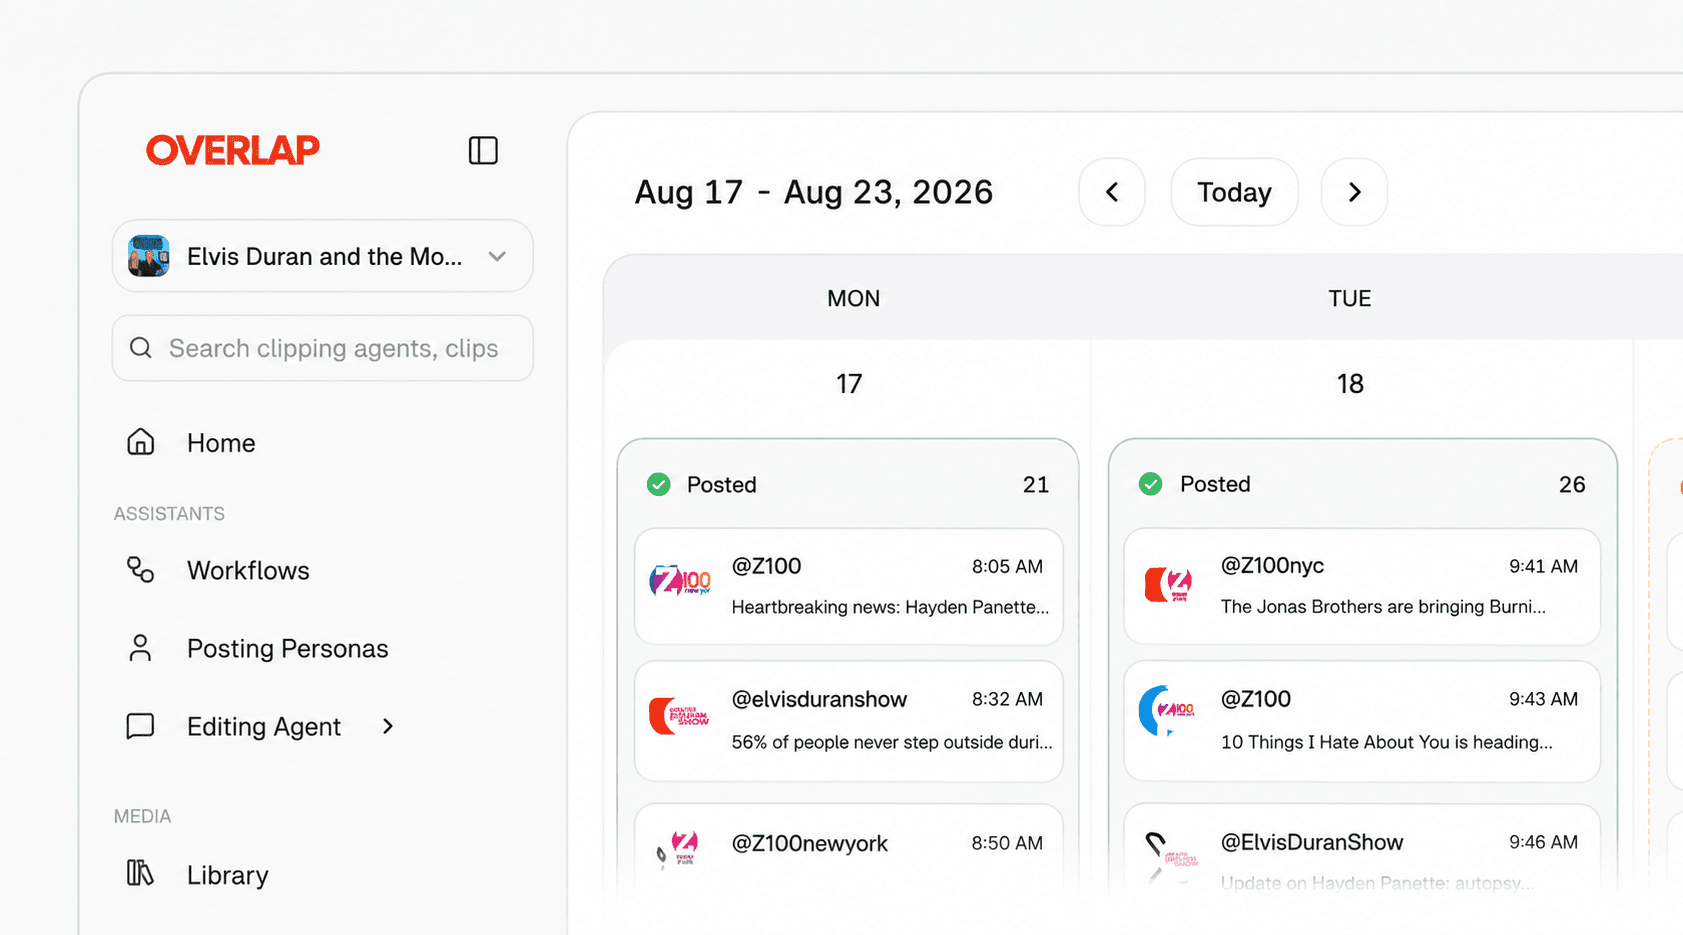Click Tuesday's Posted count 26
This screenshot has width=1683, height=935.
tap(1572, 485)
